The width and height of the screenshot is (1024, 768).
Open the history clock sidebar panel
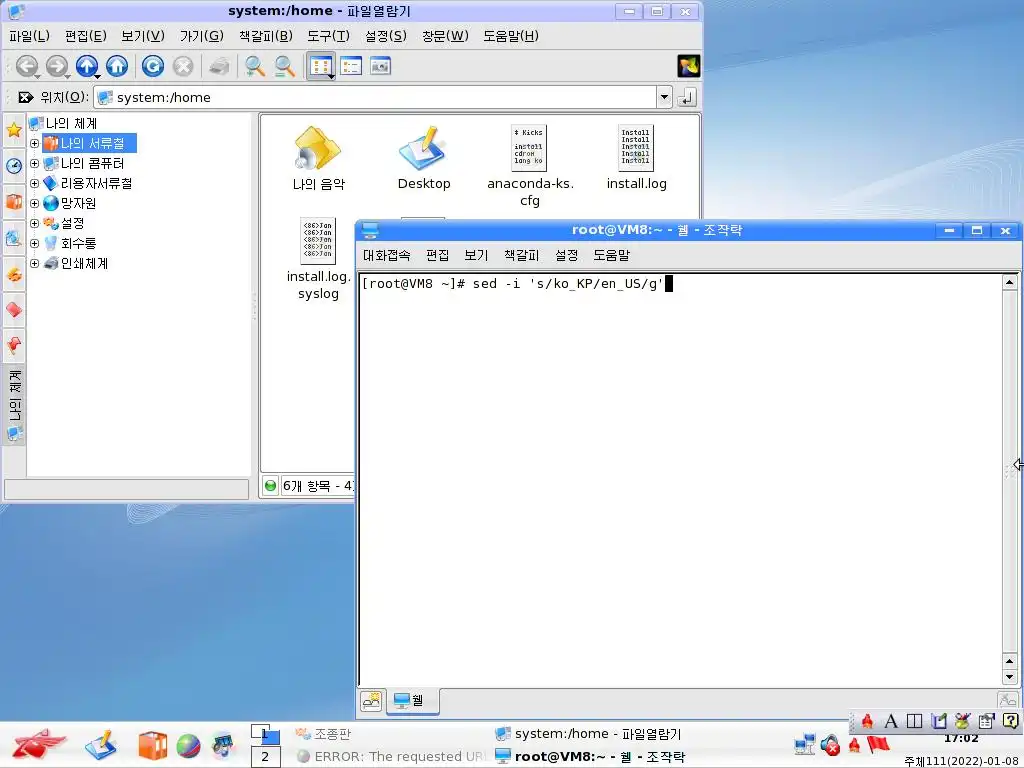click(x=14, y=165)
